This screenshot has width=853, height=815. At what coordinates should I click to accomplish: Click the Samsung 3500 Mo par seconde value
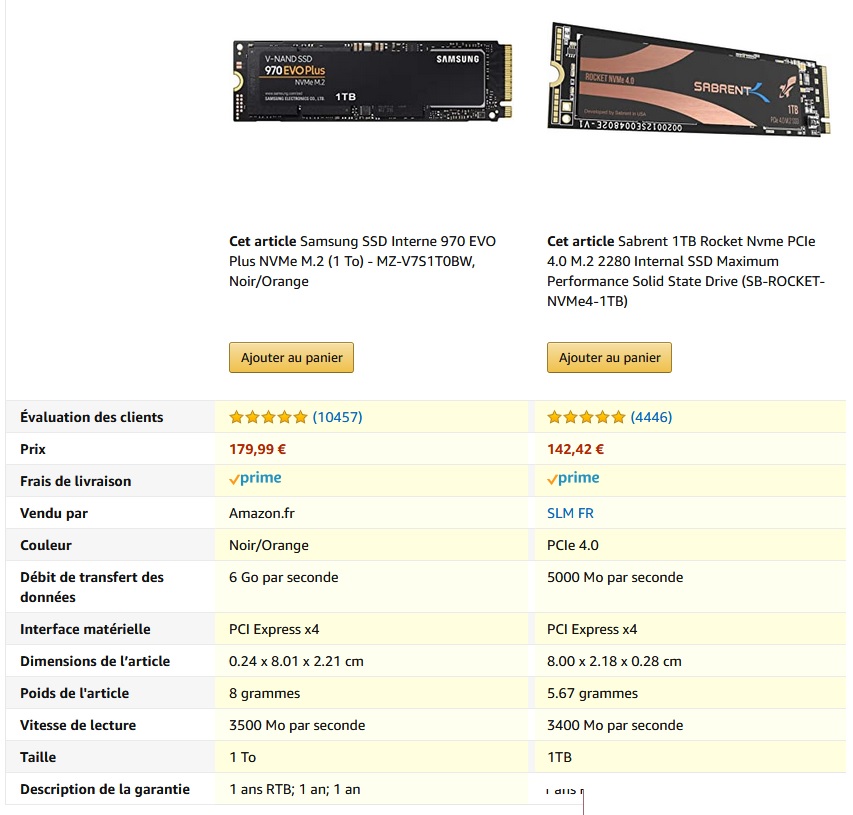297,725
